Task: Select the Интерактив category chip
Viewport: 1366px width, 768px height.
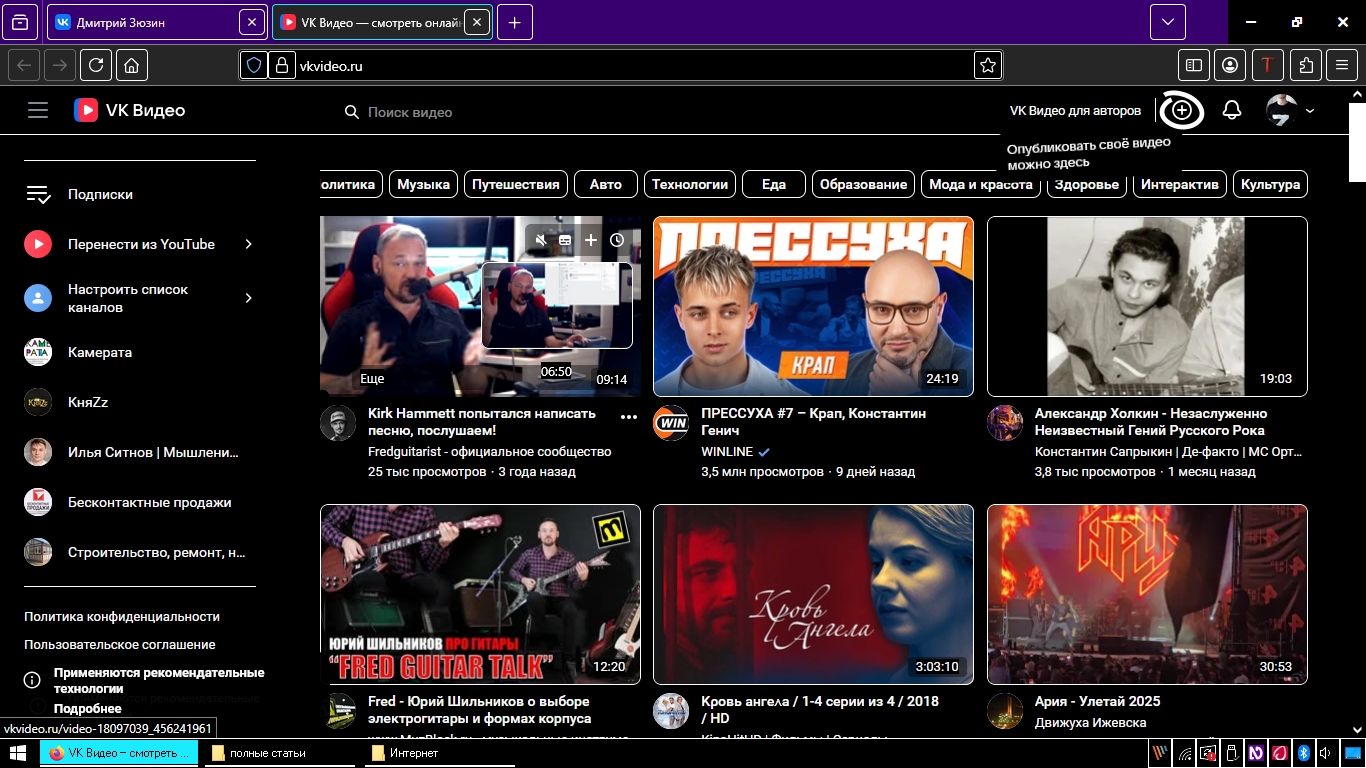Action: coord(1180,184)
